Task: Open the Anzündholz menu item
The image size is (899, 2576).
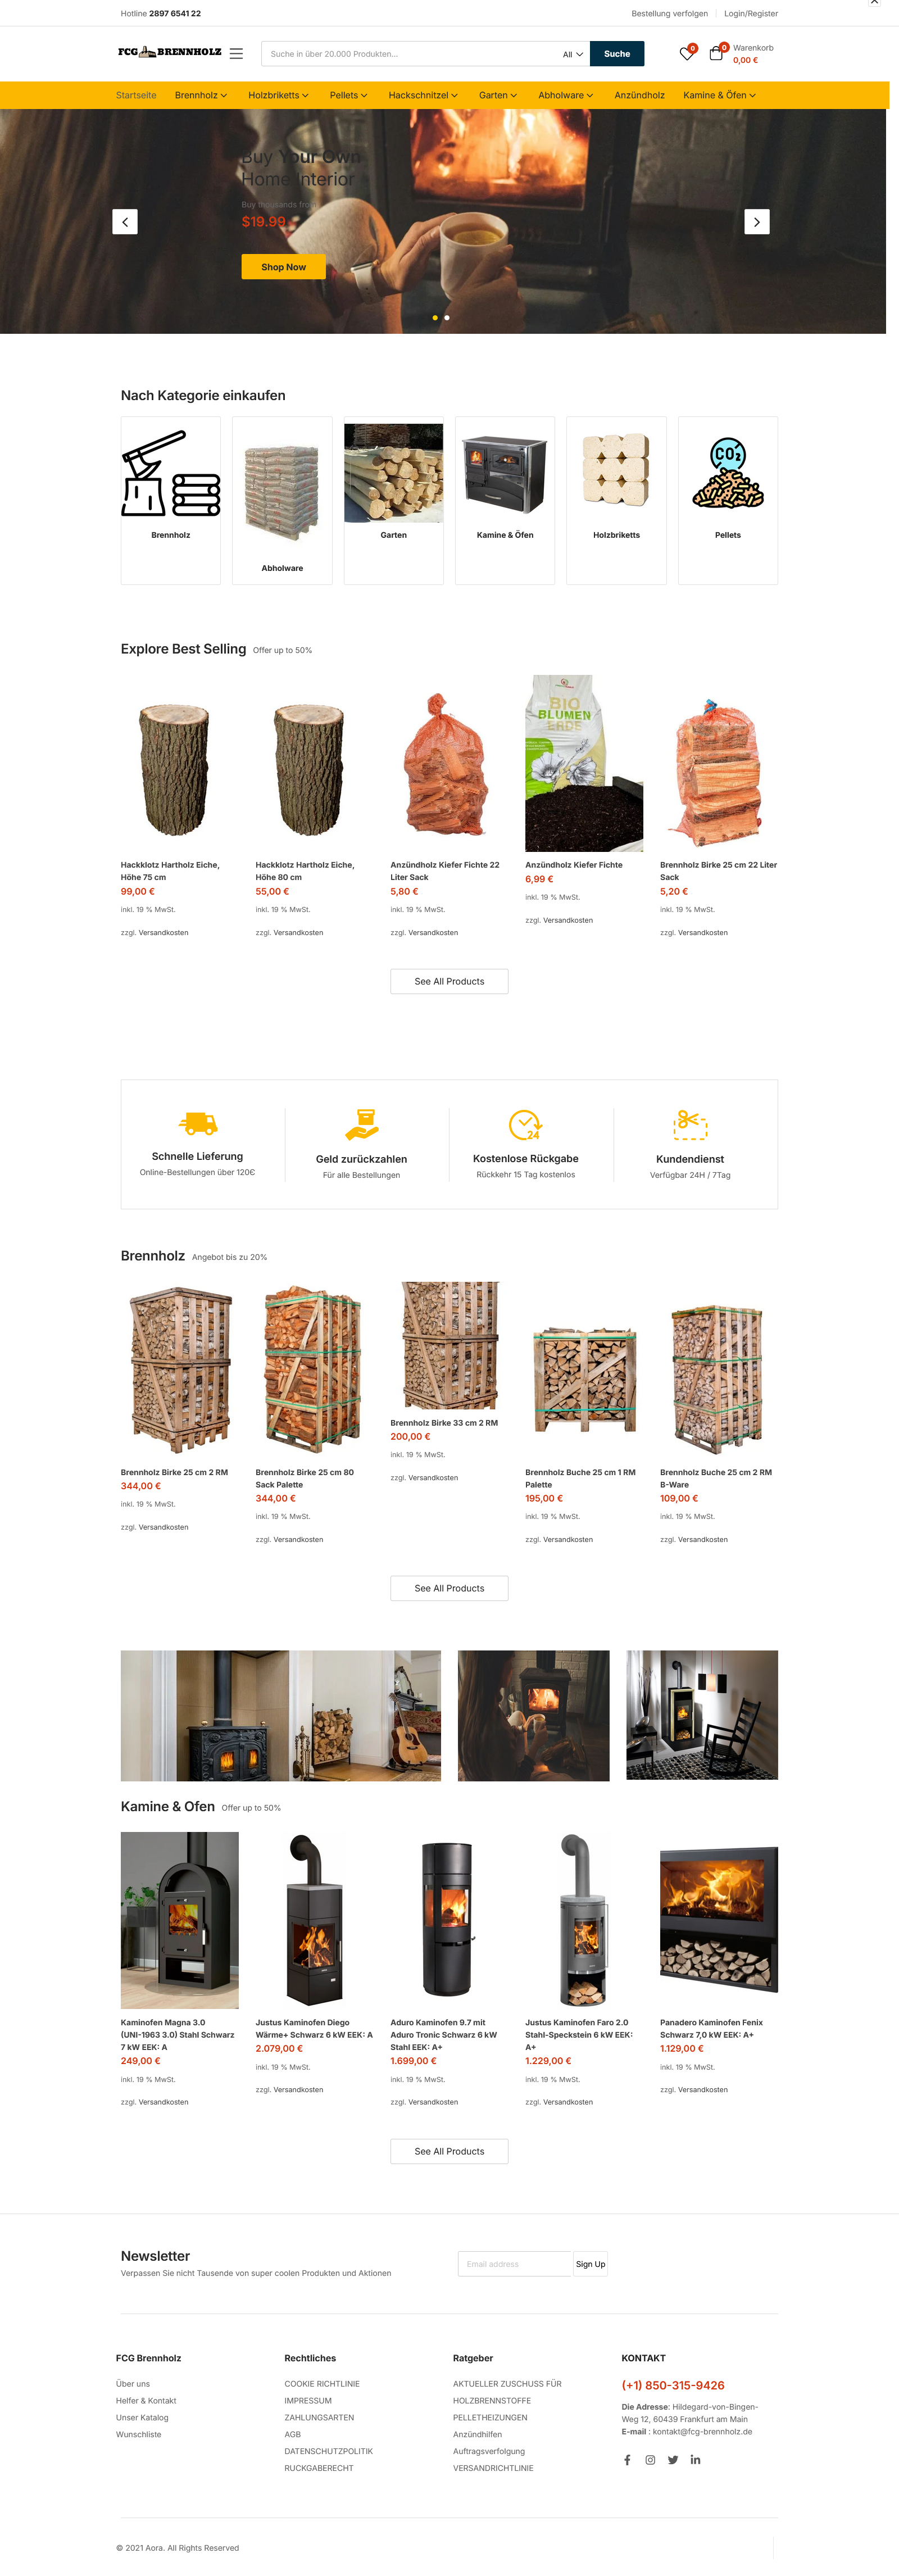Action: (x=639, y=95)
